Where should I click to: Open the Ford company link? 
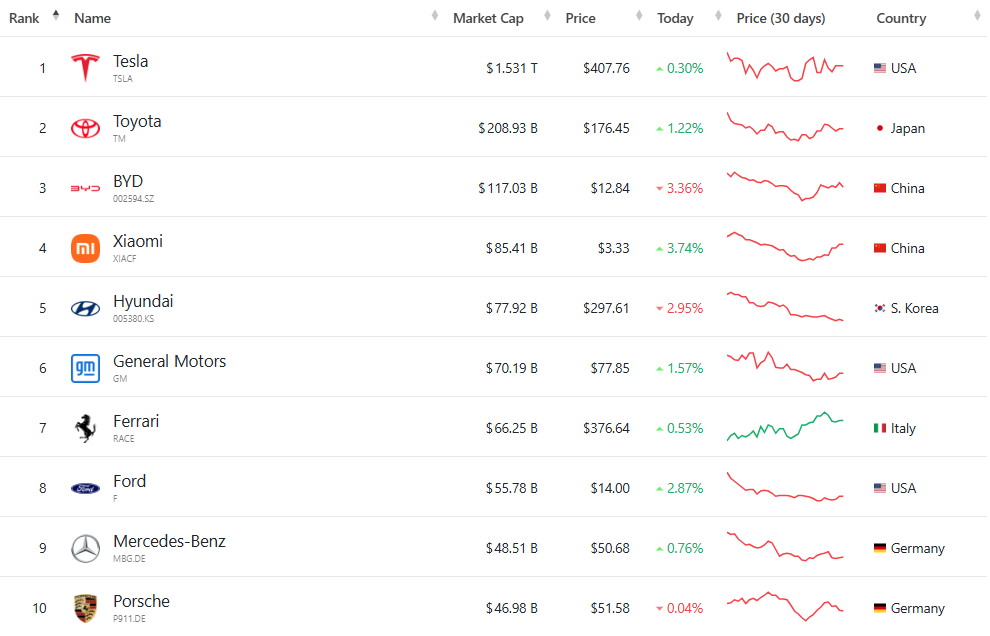pos(129,481)
